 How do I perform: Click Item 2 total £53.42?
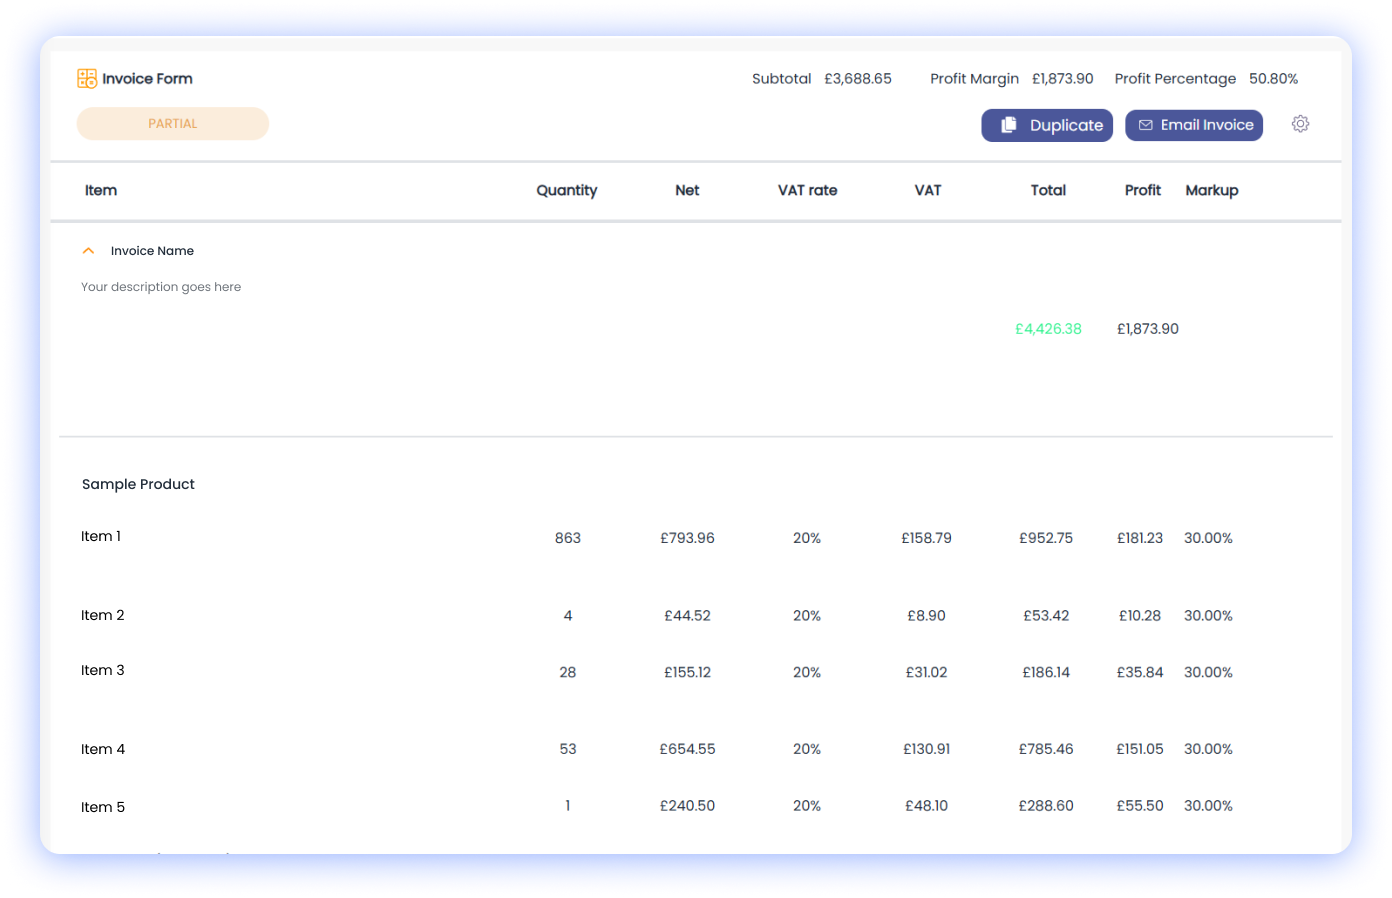[x=1046, y=616]
